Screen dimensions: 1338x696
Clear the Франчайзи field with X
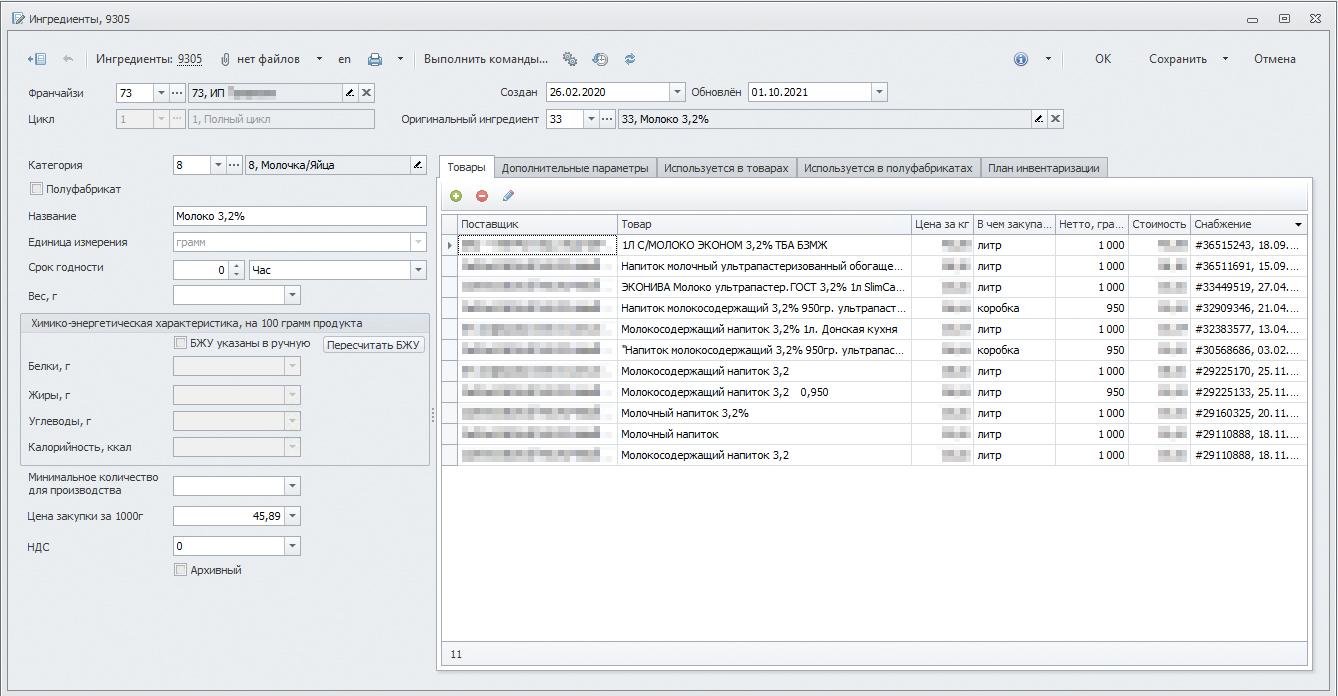[366, 93]
